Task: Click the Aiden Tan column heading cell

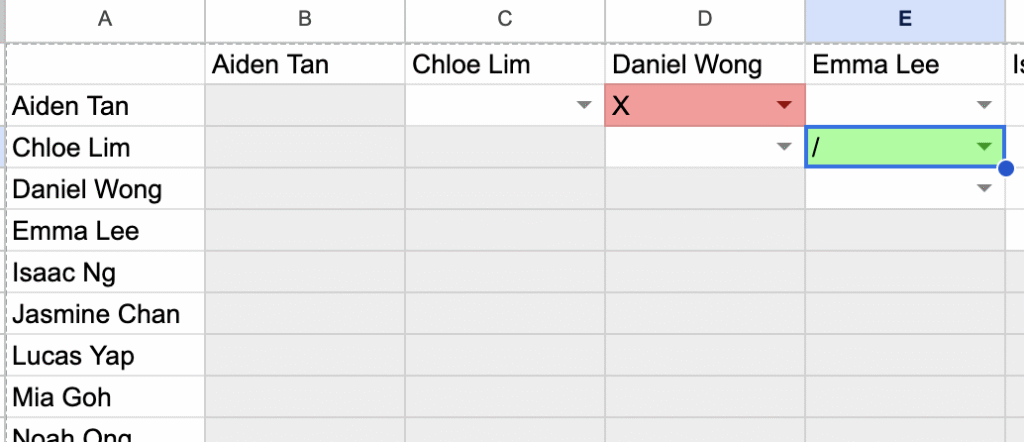Action: click(304, 65)
